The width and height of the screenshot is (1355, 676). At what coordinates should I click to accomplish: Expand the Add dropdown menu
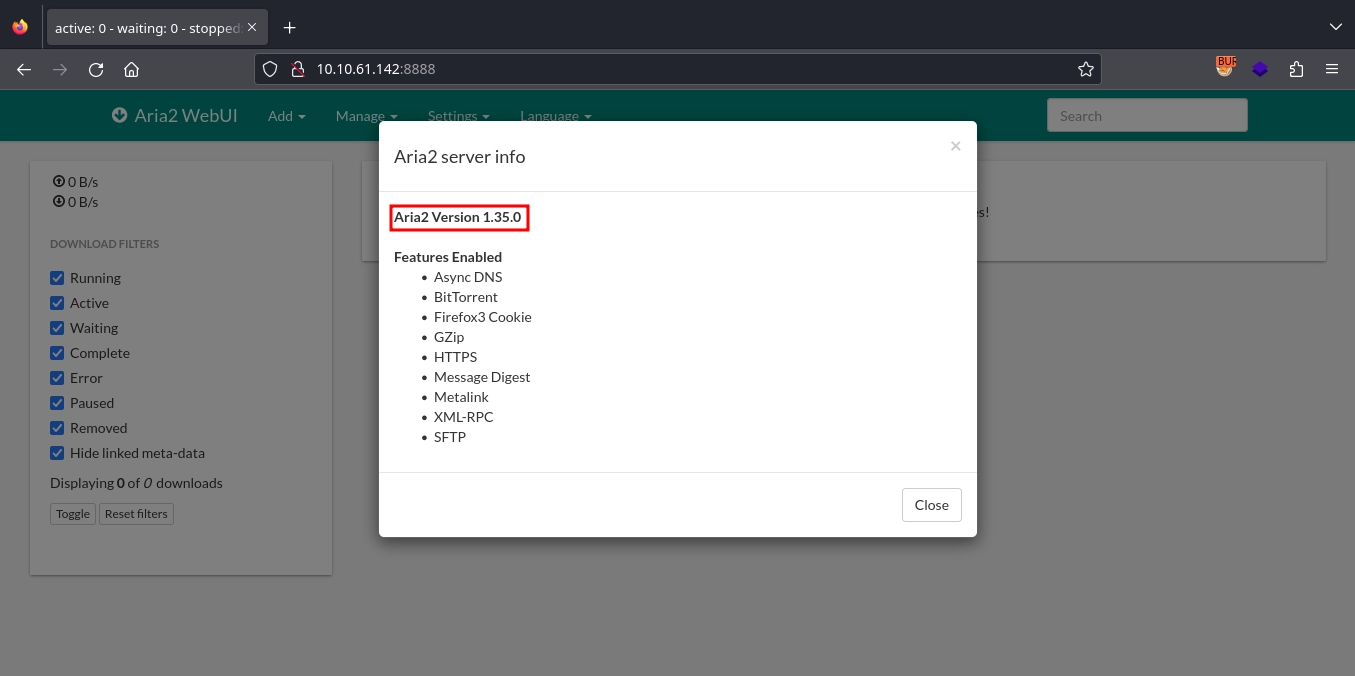286,116
